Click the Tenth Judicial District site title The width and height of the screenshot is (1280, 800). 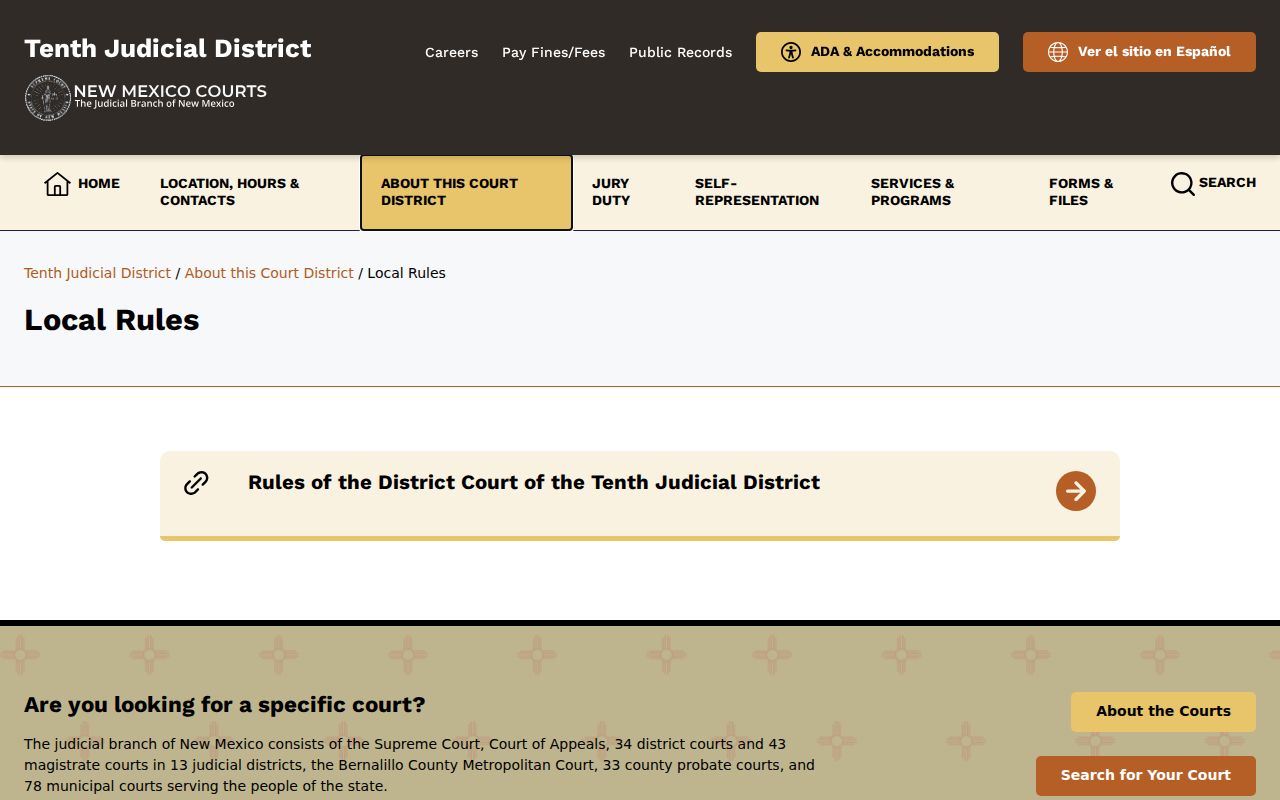pos(168,49)
